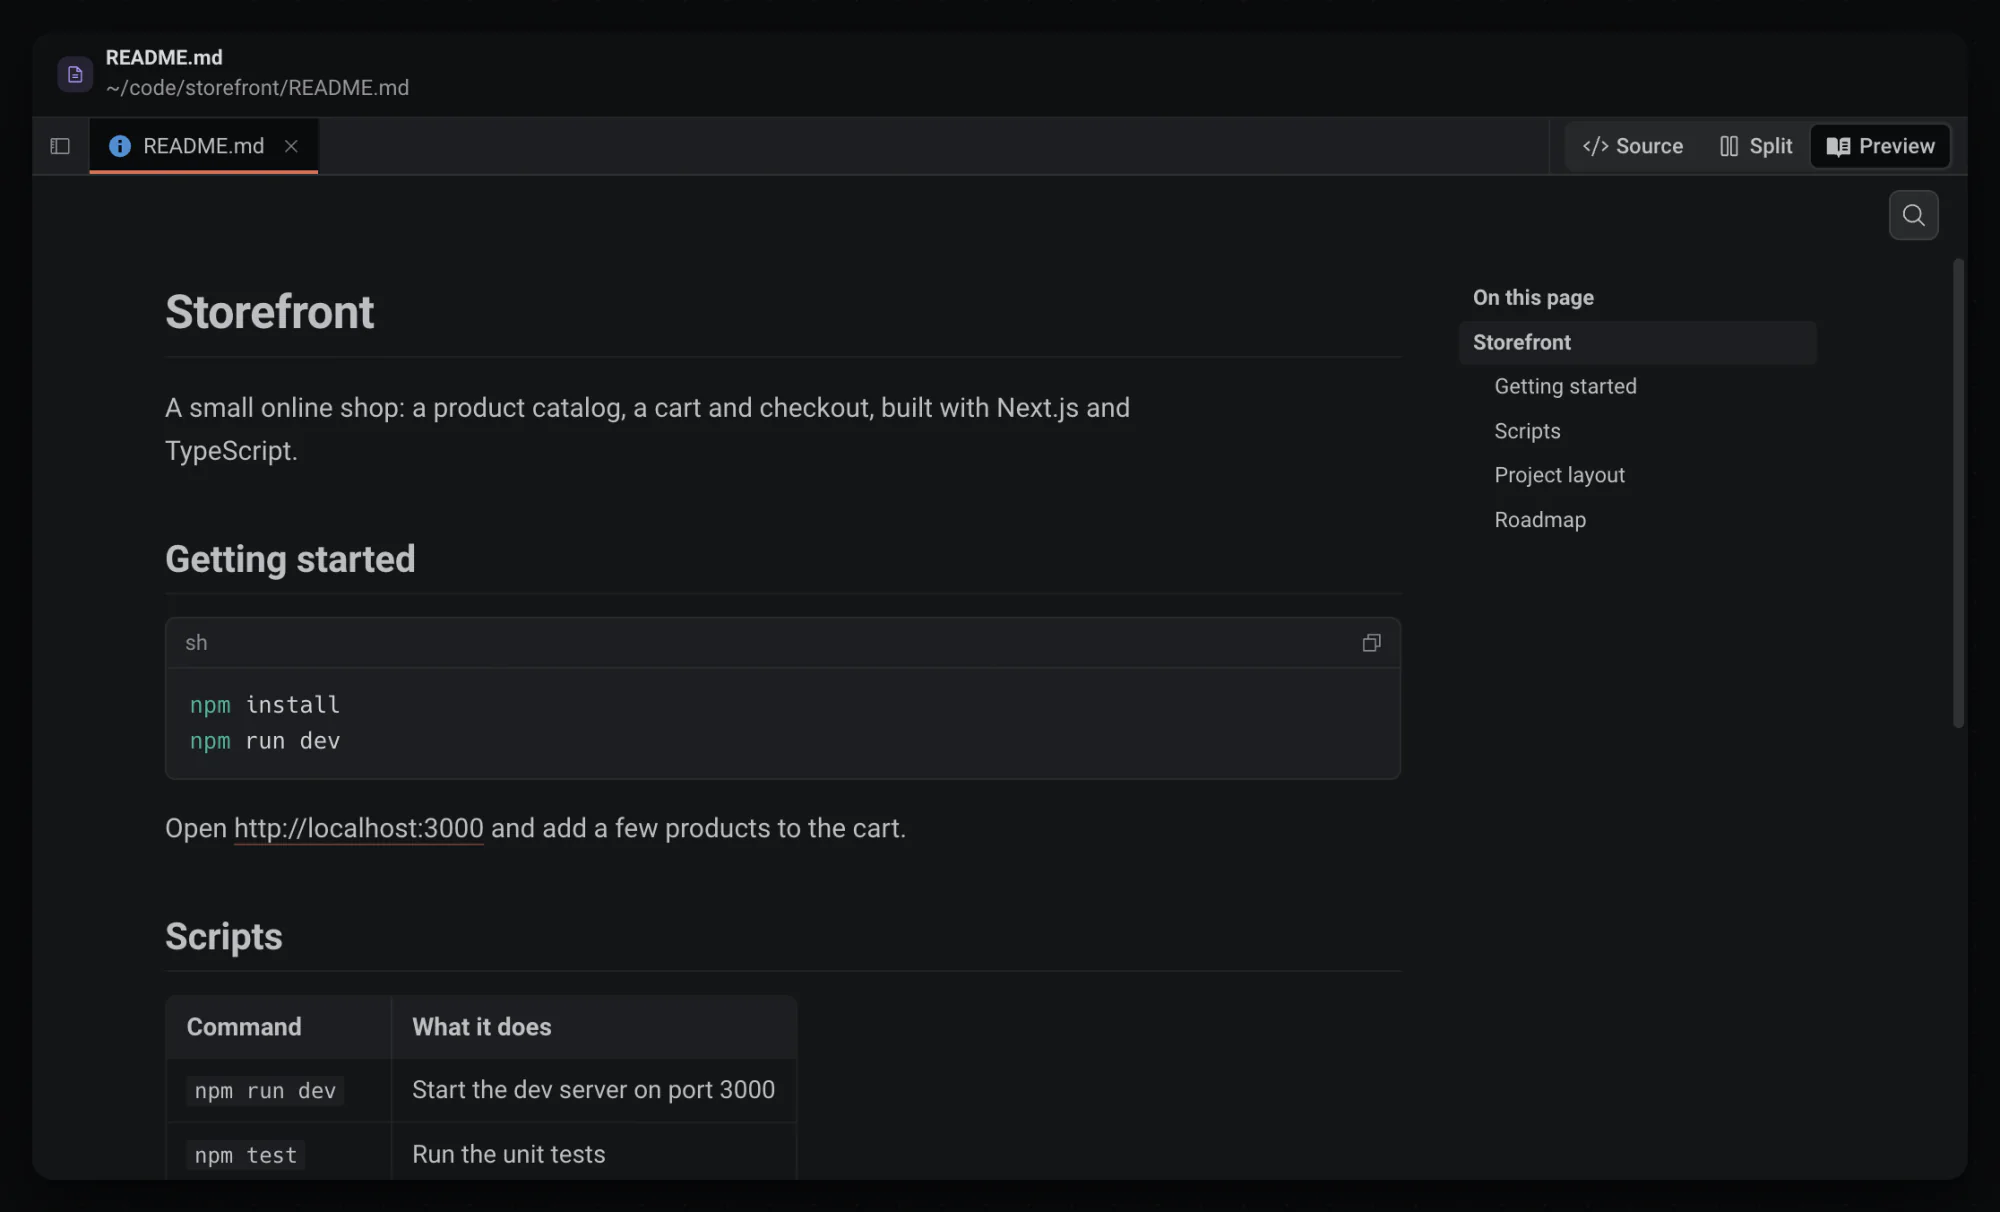Open the search magnifier button
Screen dimensions: 2000x1212
1913,215
